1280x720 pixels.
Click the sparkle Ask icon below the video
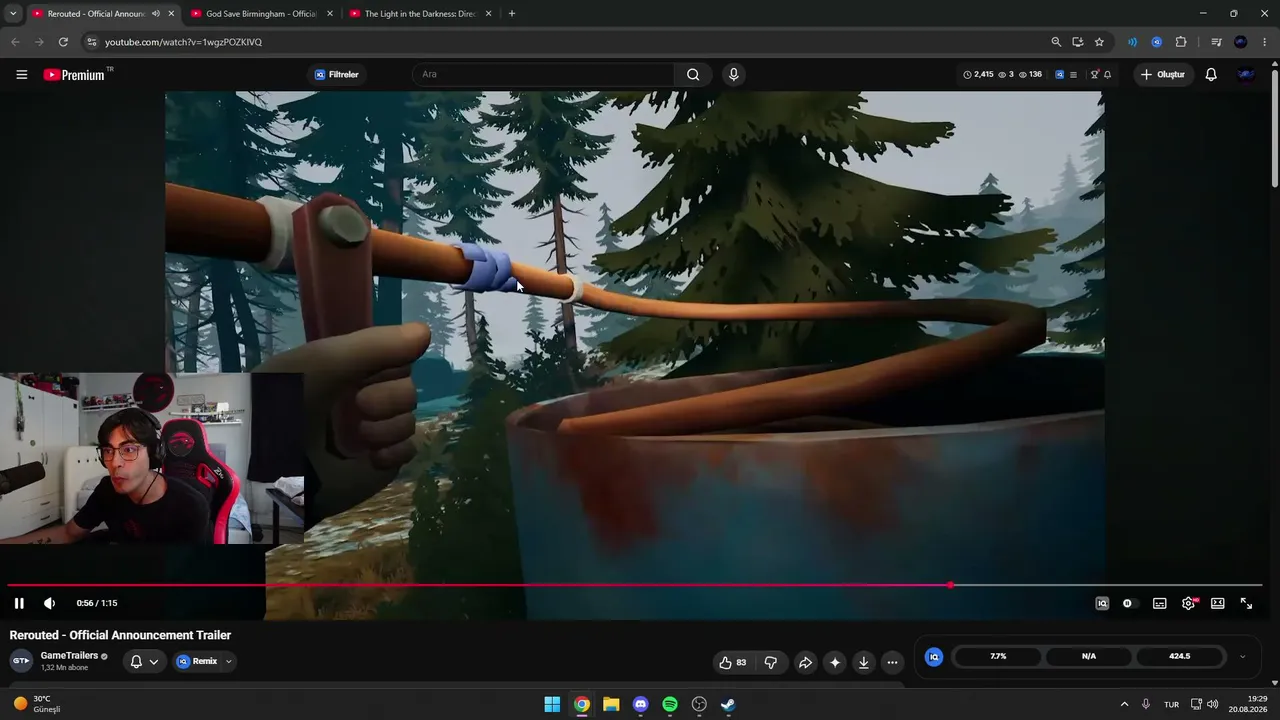pyautogui.click(x=835, y=662)
